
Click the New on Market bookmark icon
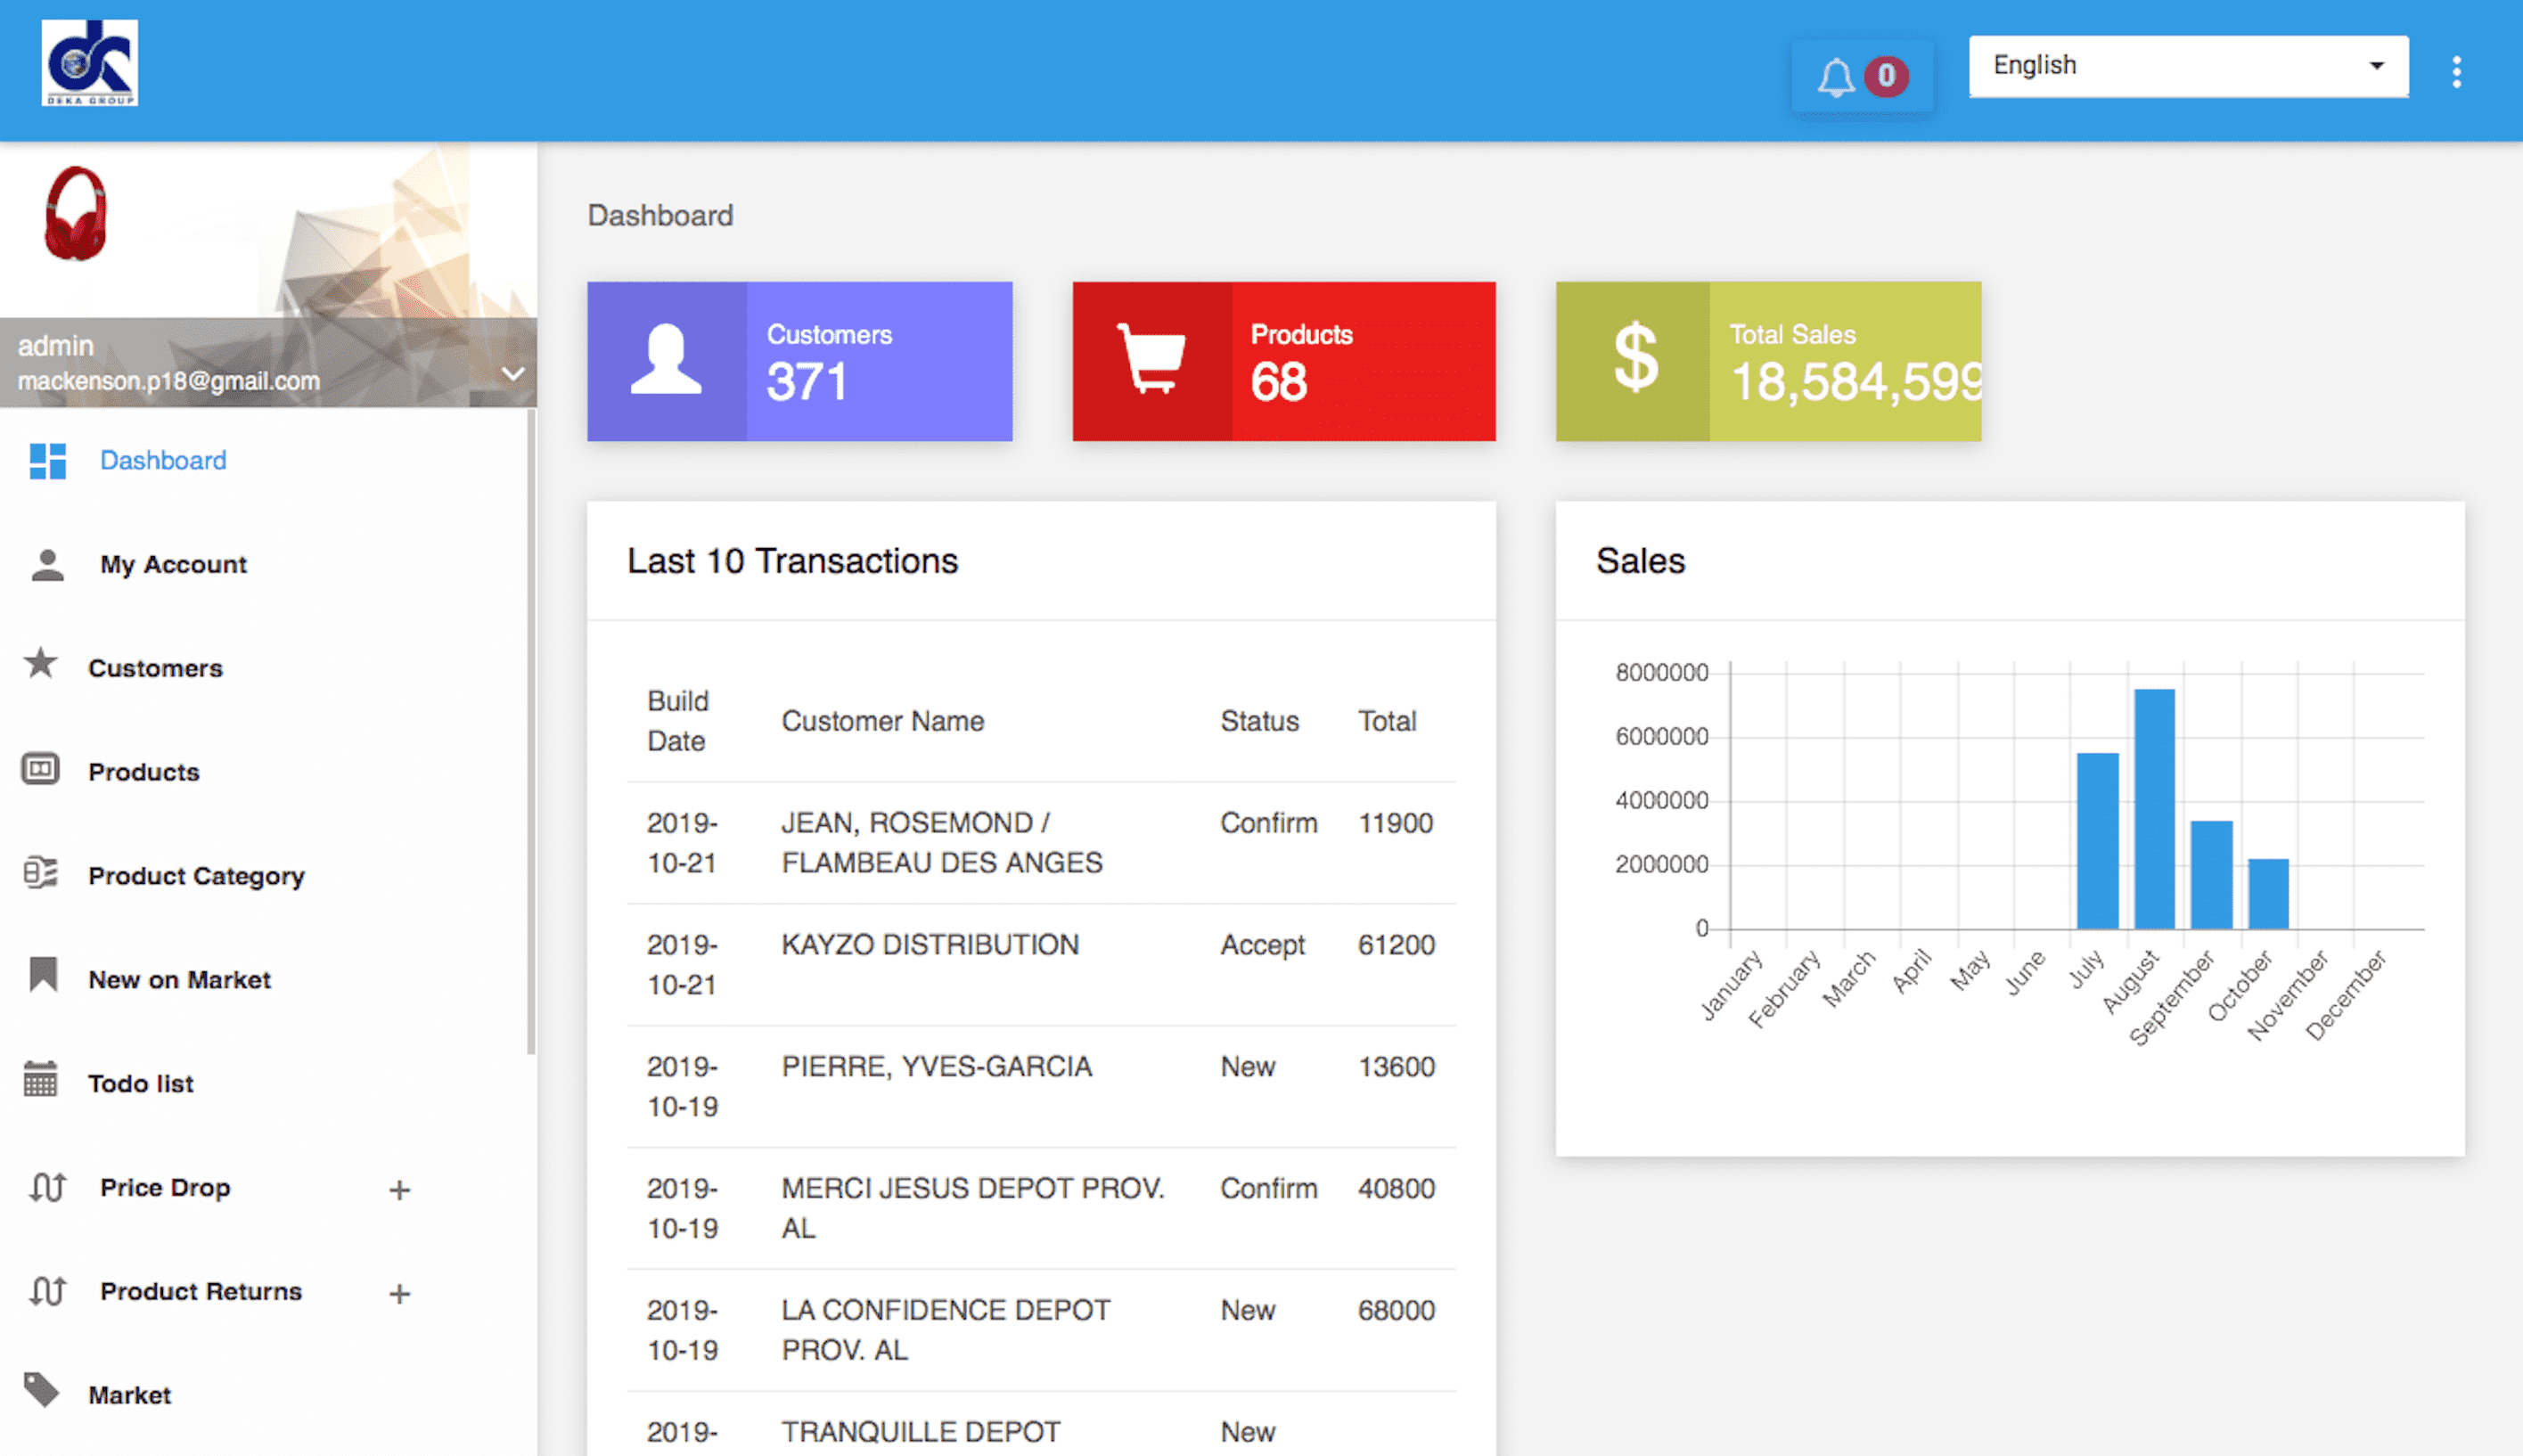pos(43,975)
